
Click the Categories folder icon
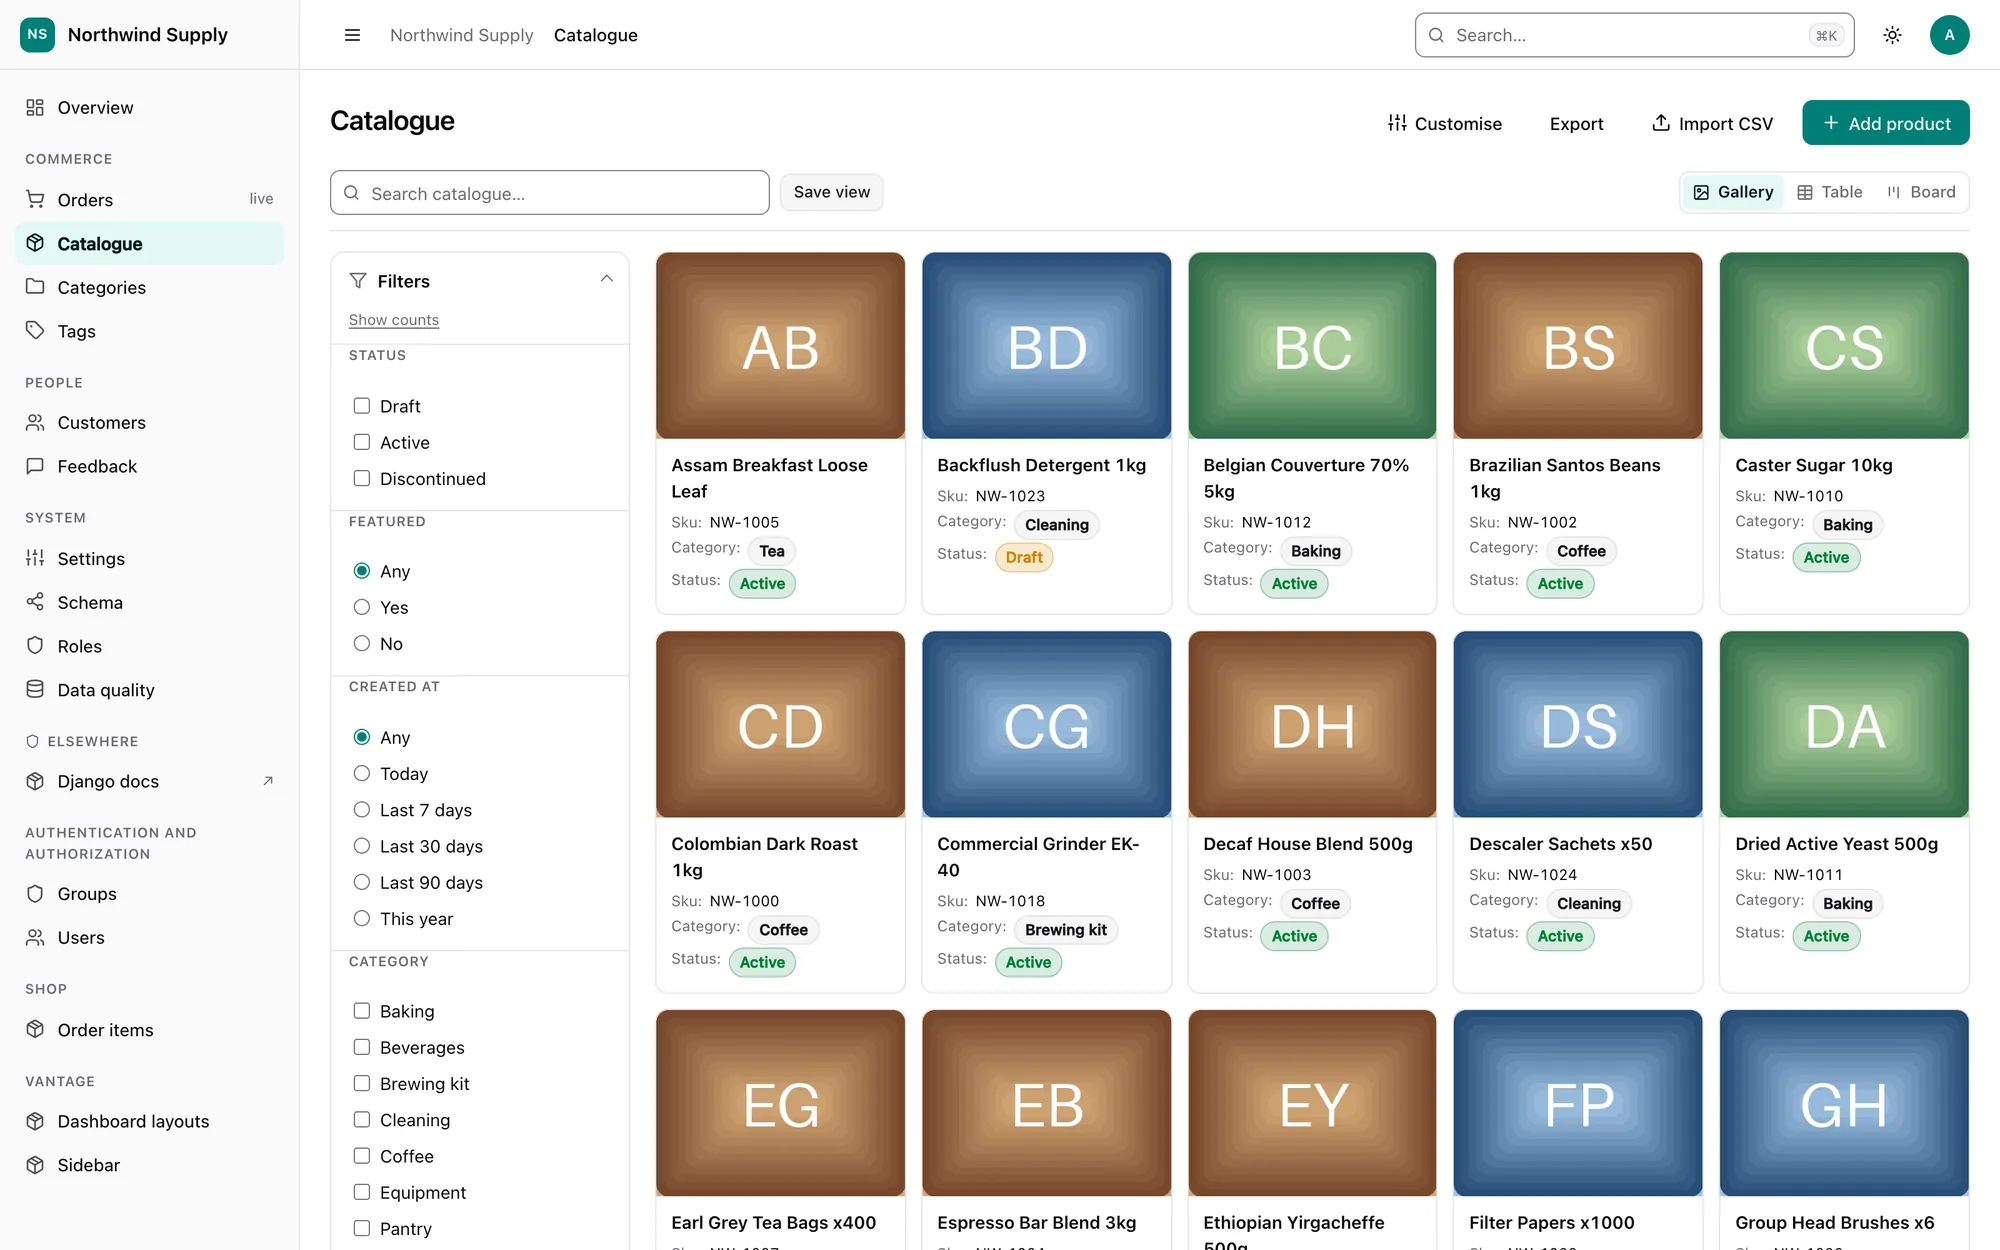(x=35, y=287)
